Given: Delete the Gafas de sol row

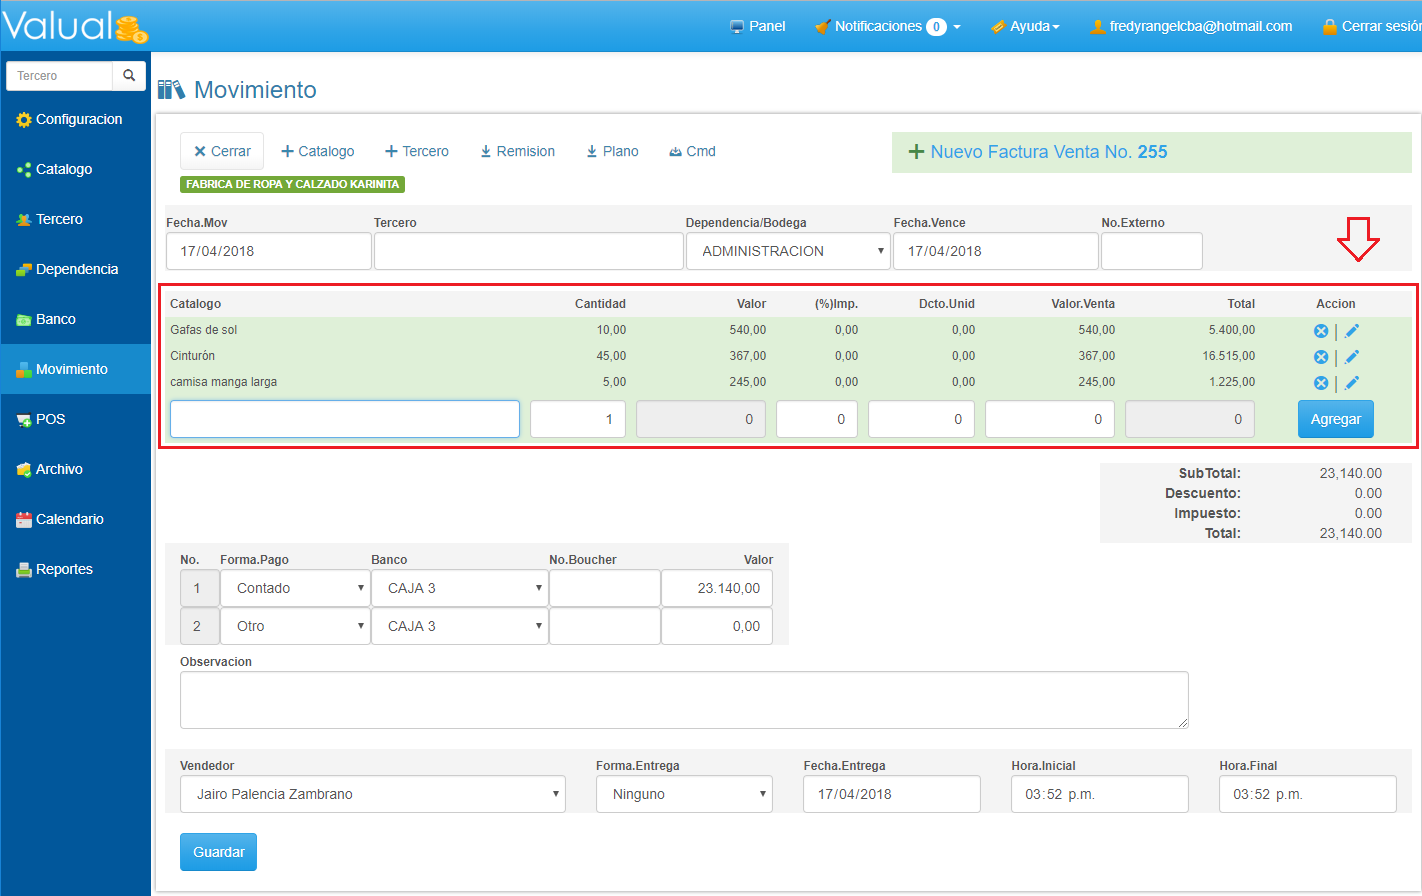Looking at the screenshot, I should pyautogui.click(x=1320, y=331).
